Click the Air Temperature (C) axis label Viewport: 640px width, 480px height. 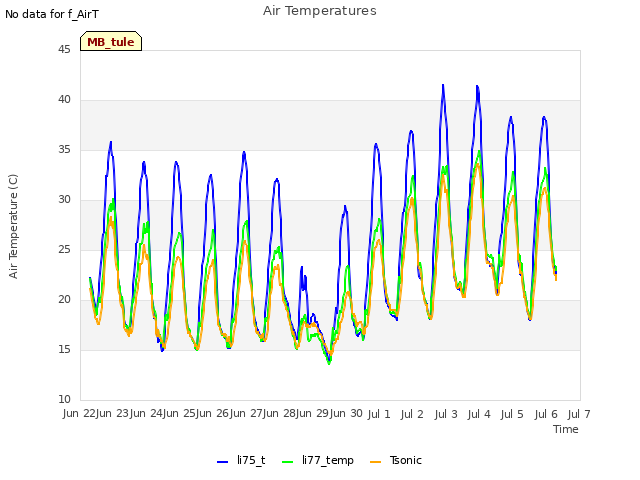coord(13,226)
